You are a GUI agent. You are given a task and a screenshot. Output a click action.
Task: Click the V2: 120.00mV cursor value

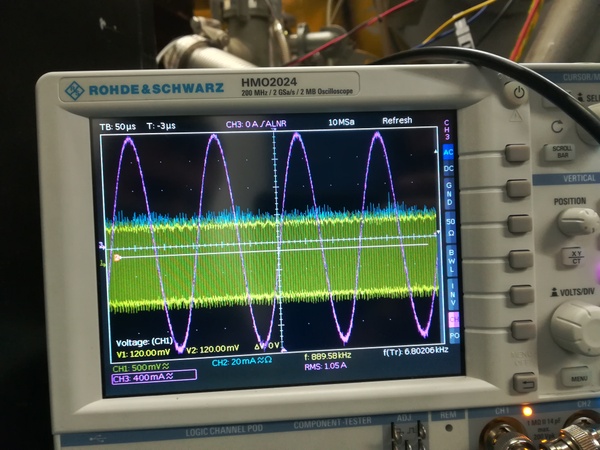click(x=212, y=349)
